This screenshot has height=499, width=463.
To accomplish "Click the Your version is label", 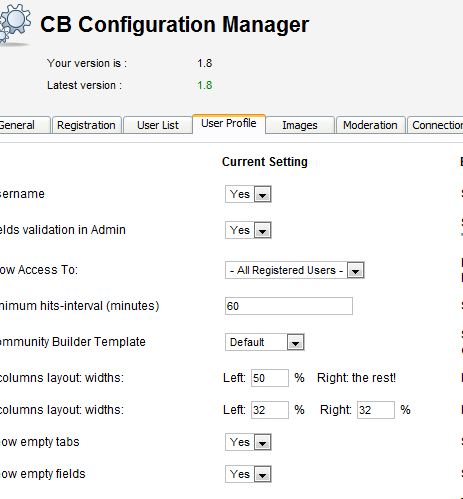I will tap(87, 63).
